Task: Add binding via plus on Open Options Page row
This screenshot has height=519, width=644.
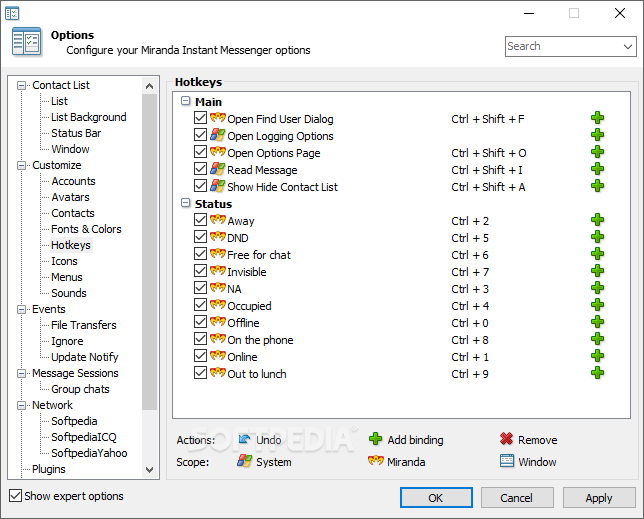Action: [x=597, y=152]
